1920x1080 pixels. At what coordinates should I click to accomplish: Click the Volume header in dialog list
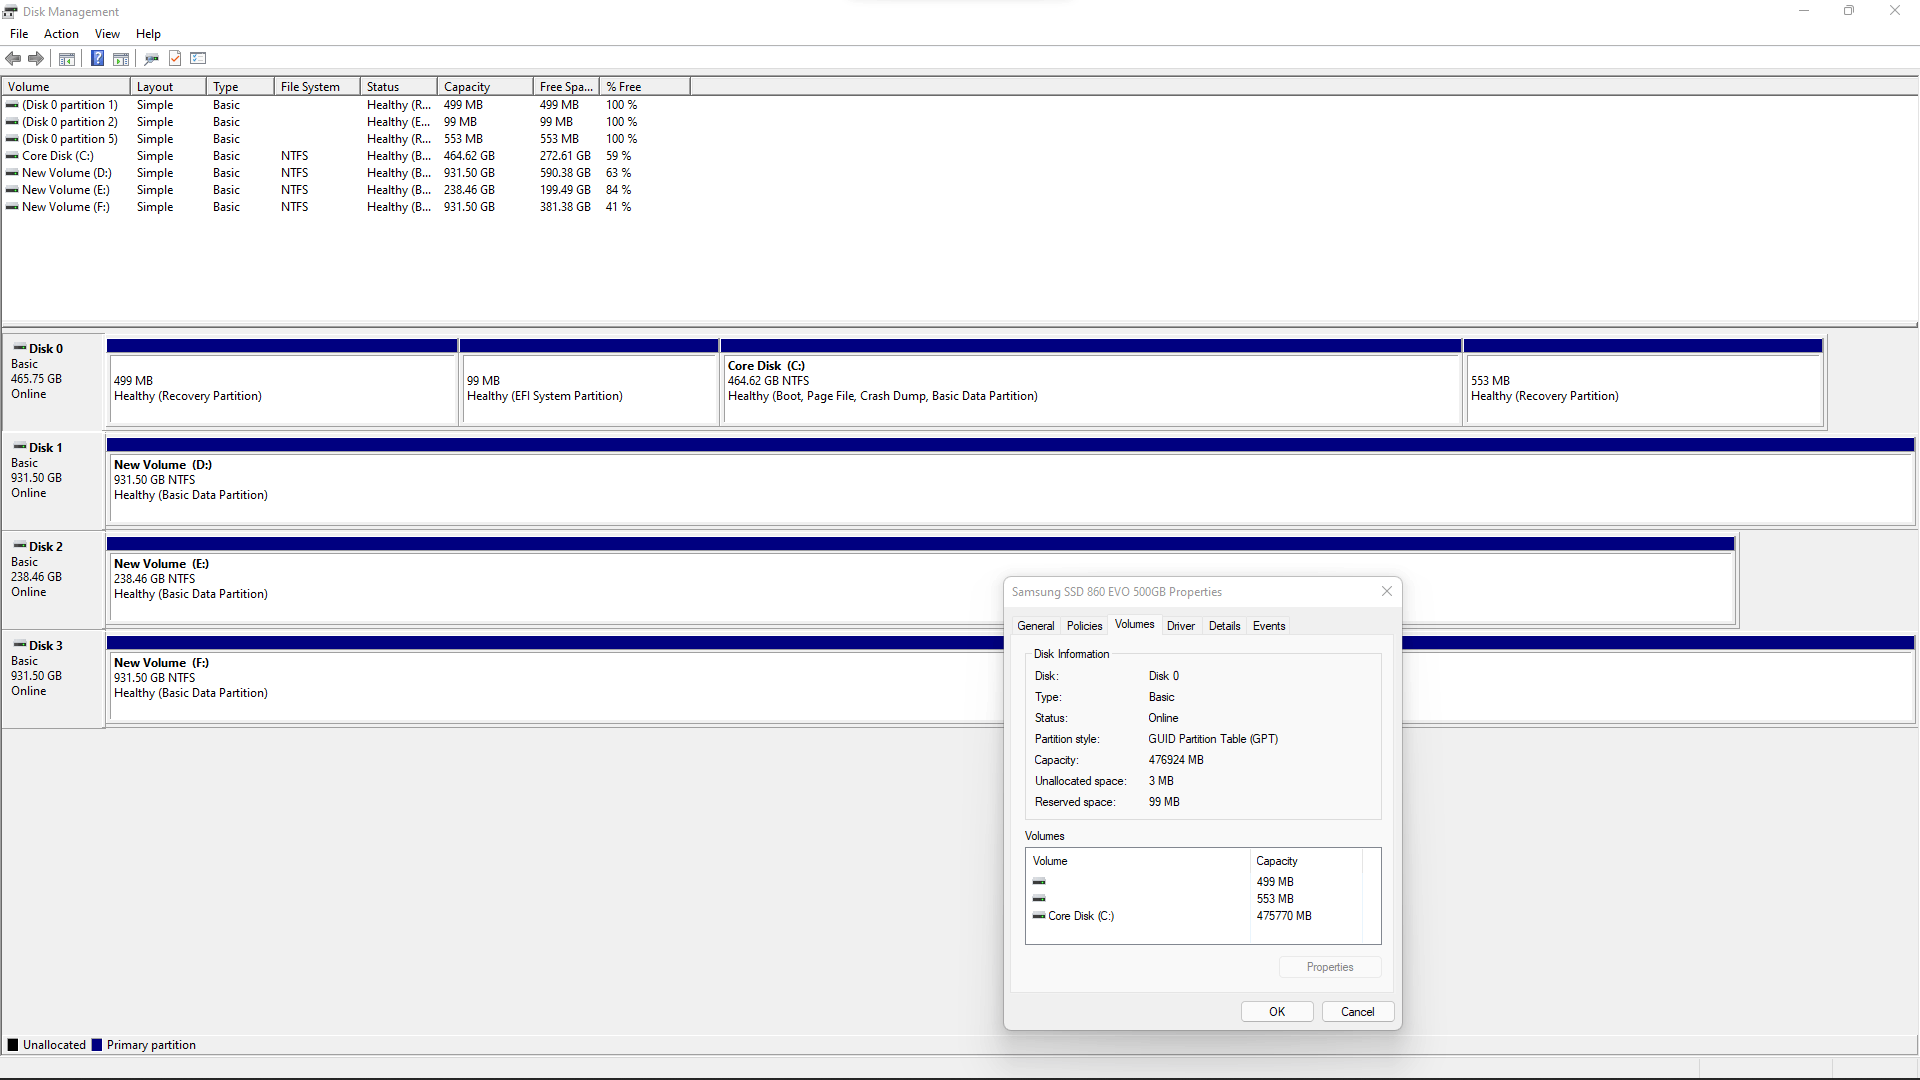pos(1138,861)
